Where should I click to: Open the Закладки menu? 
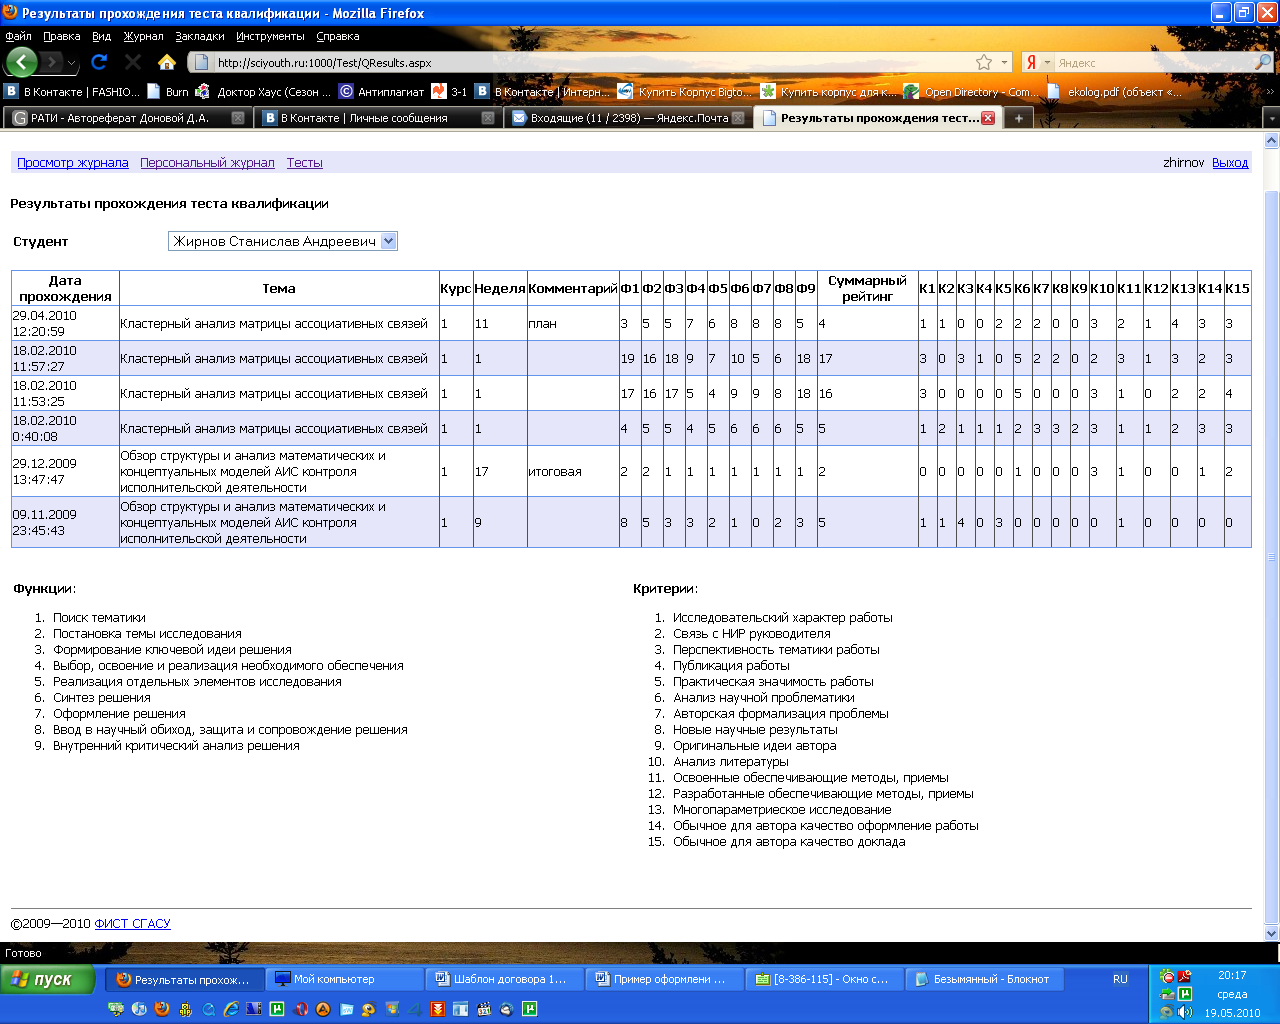[200, 36]
